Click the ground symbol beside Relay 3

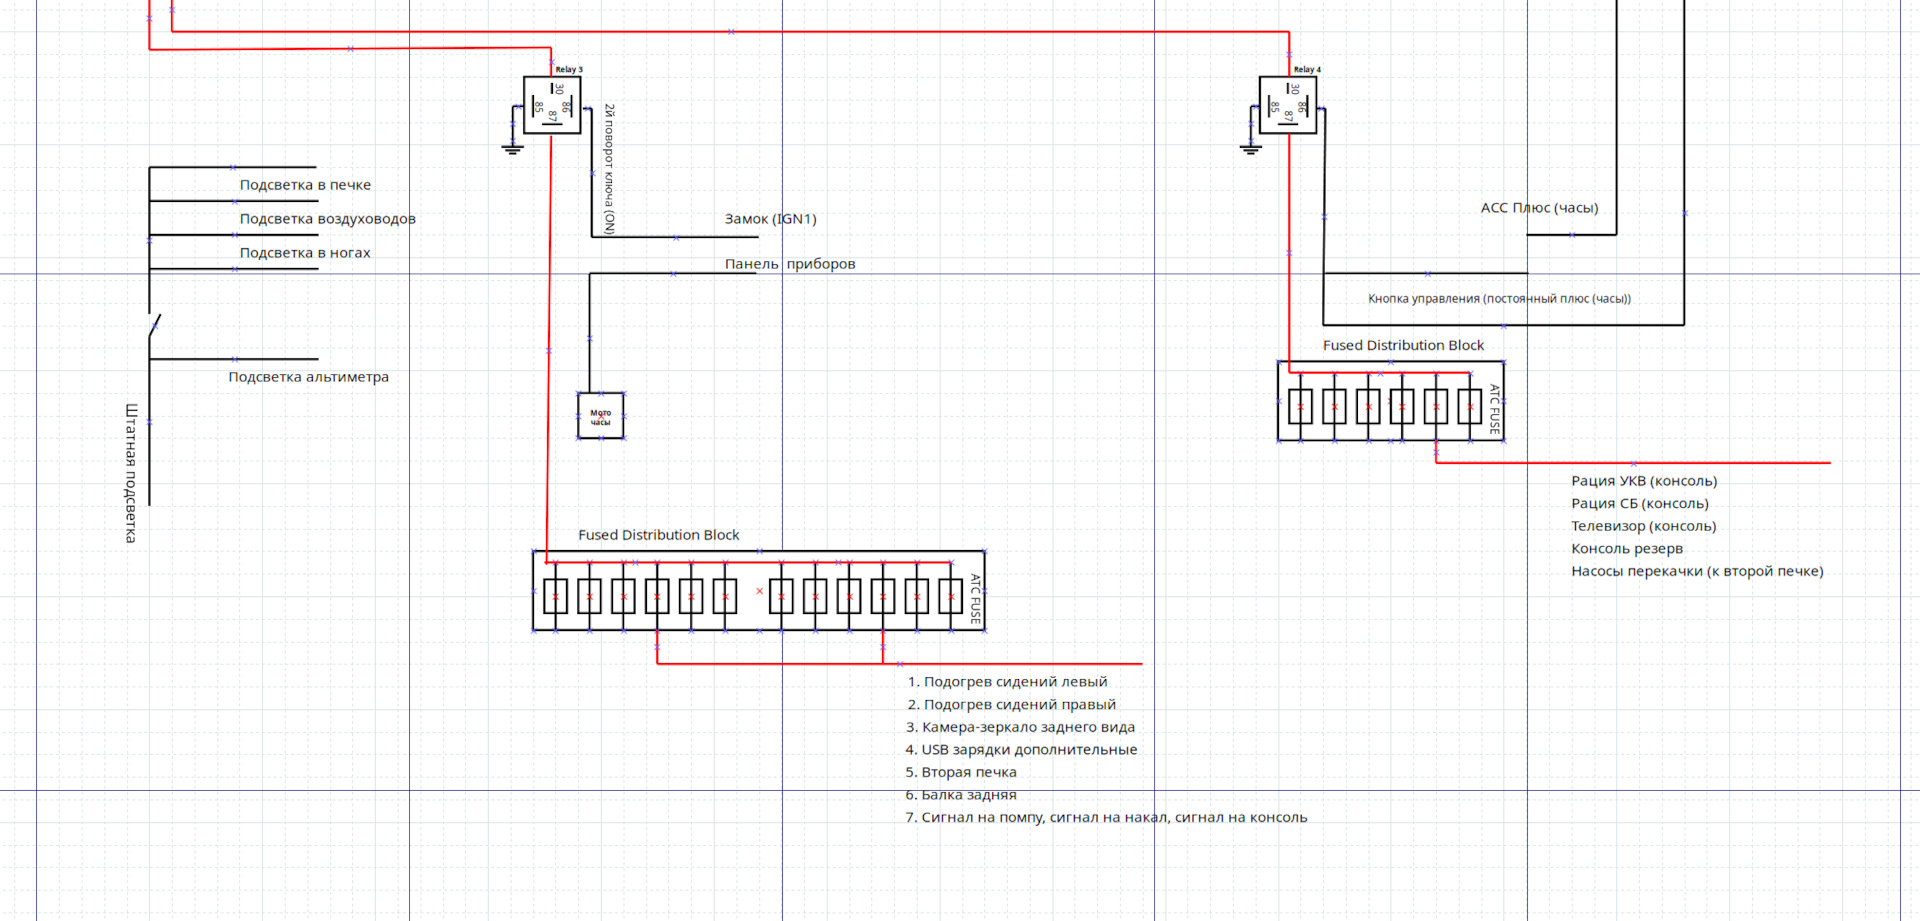(512, 149)
